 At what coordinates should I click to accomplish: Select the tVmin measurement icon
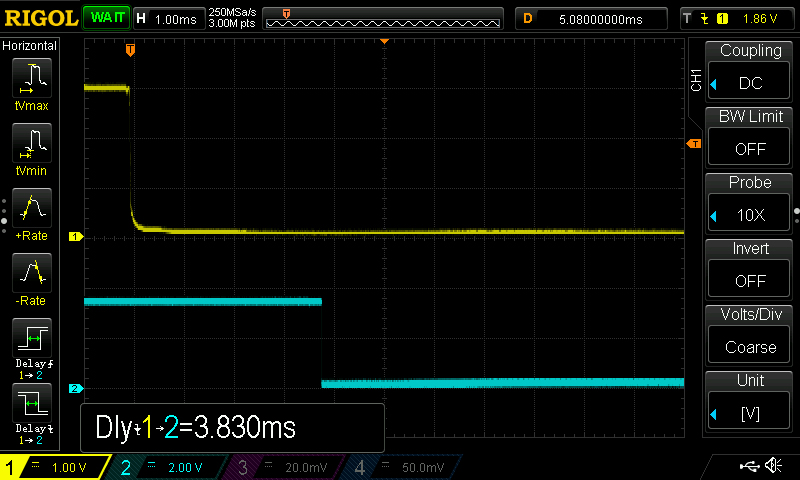pos(32,143)
